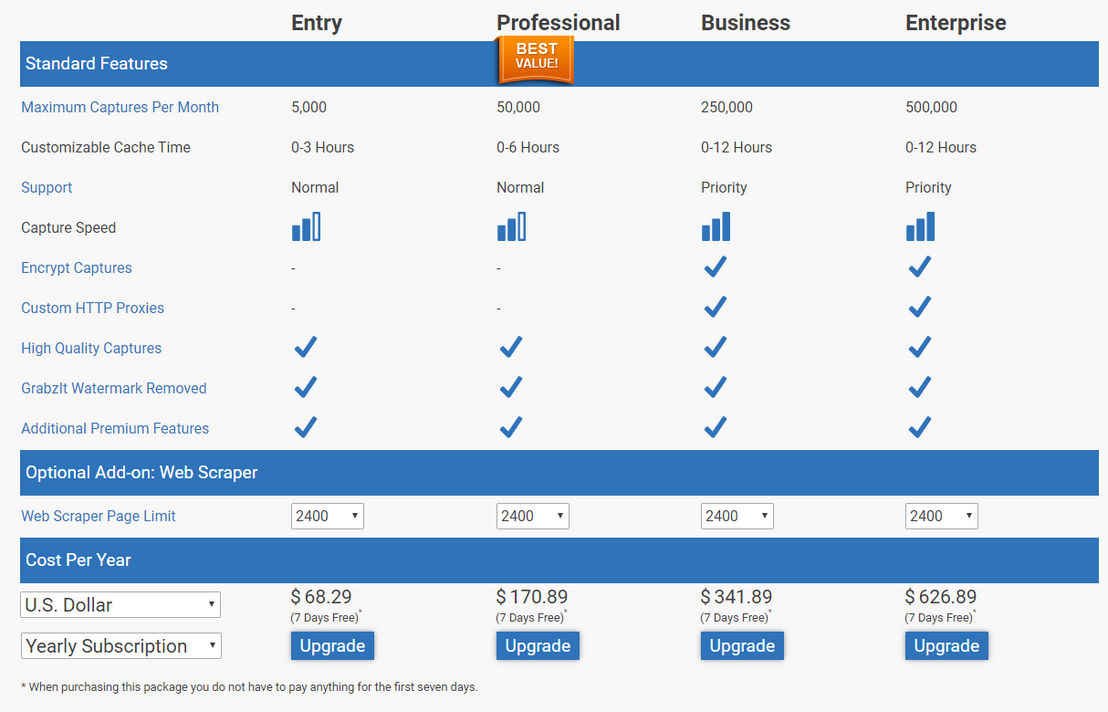Open the Encrypt Captures link
This screenshot has height=712, width=1108.
tap(76, 268)
